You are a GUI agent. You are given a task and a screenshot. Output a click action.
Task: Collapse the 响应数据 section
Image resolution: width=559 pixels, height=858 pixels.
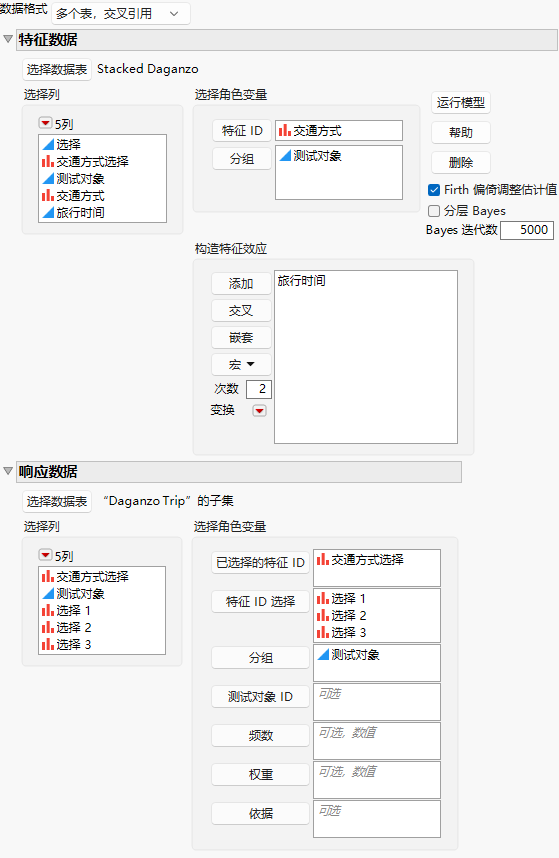point(8,471)
